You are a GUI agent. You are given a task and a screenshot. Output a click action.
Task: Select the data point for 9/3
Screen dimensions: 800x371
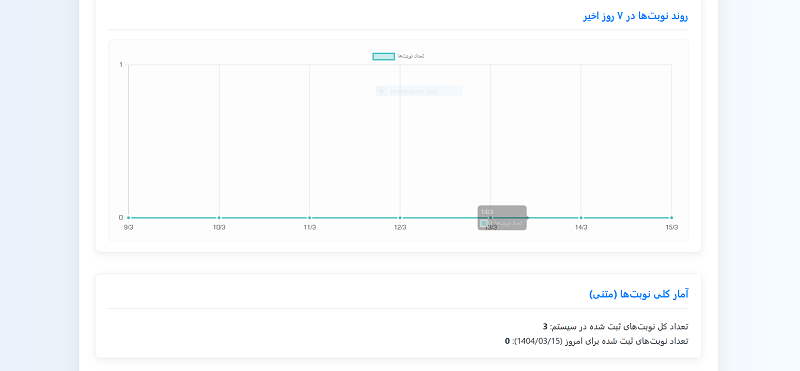pos(129,218)
